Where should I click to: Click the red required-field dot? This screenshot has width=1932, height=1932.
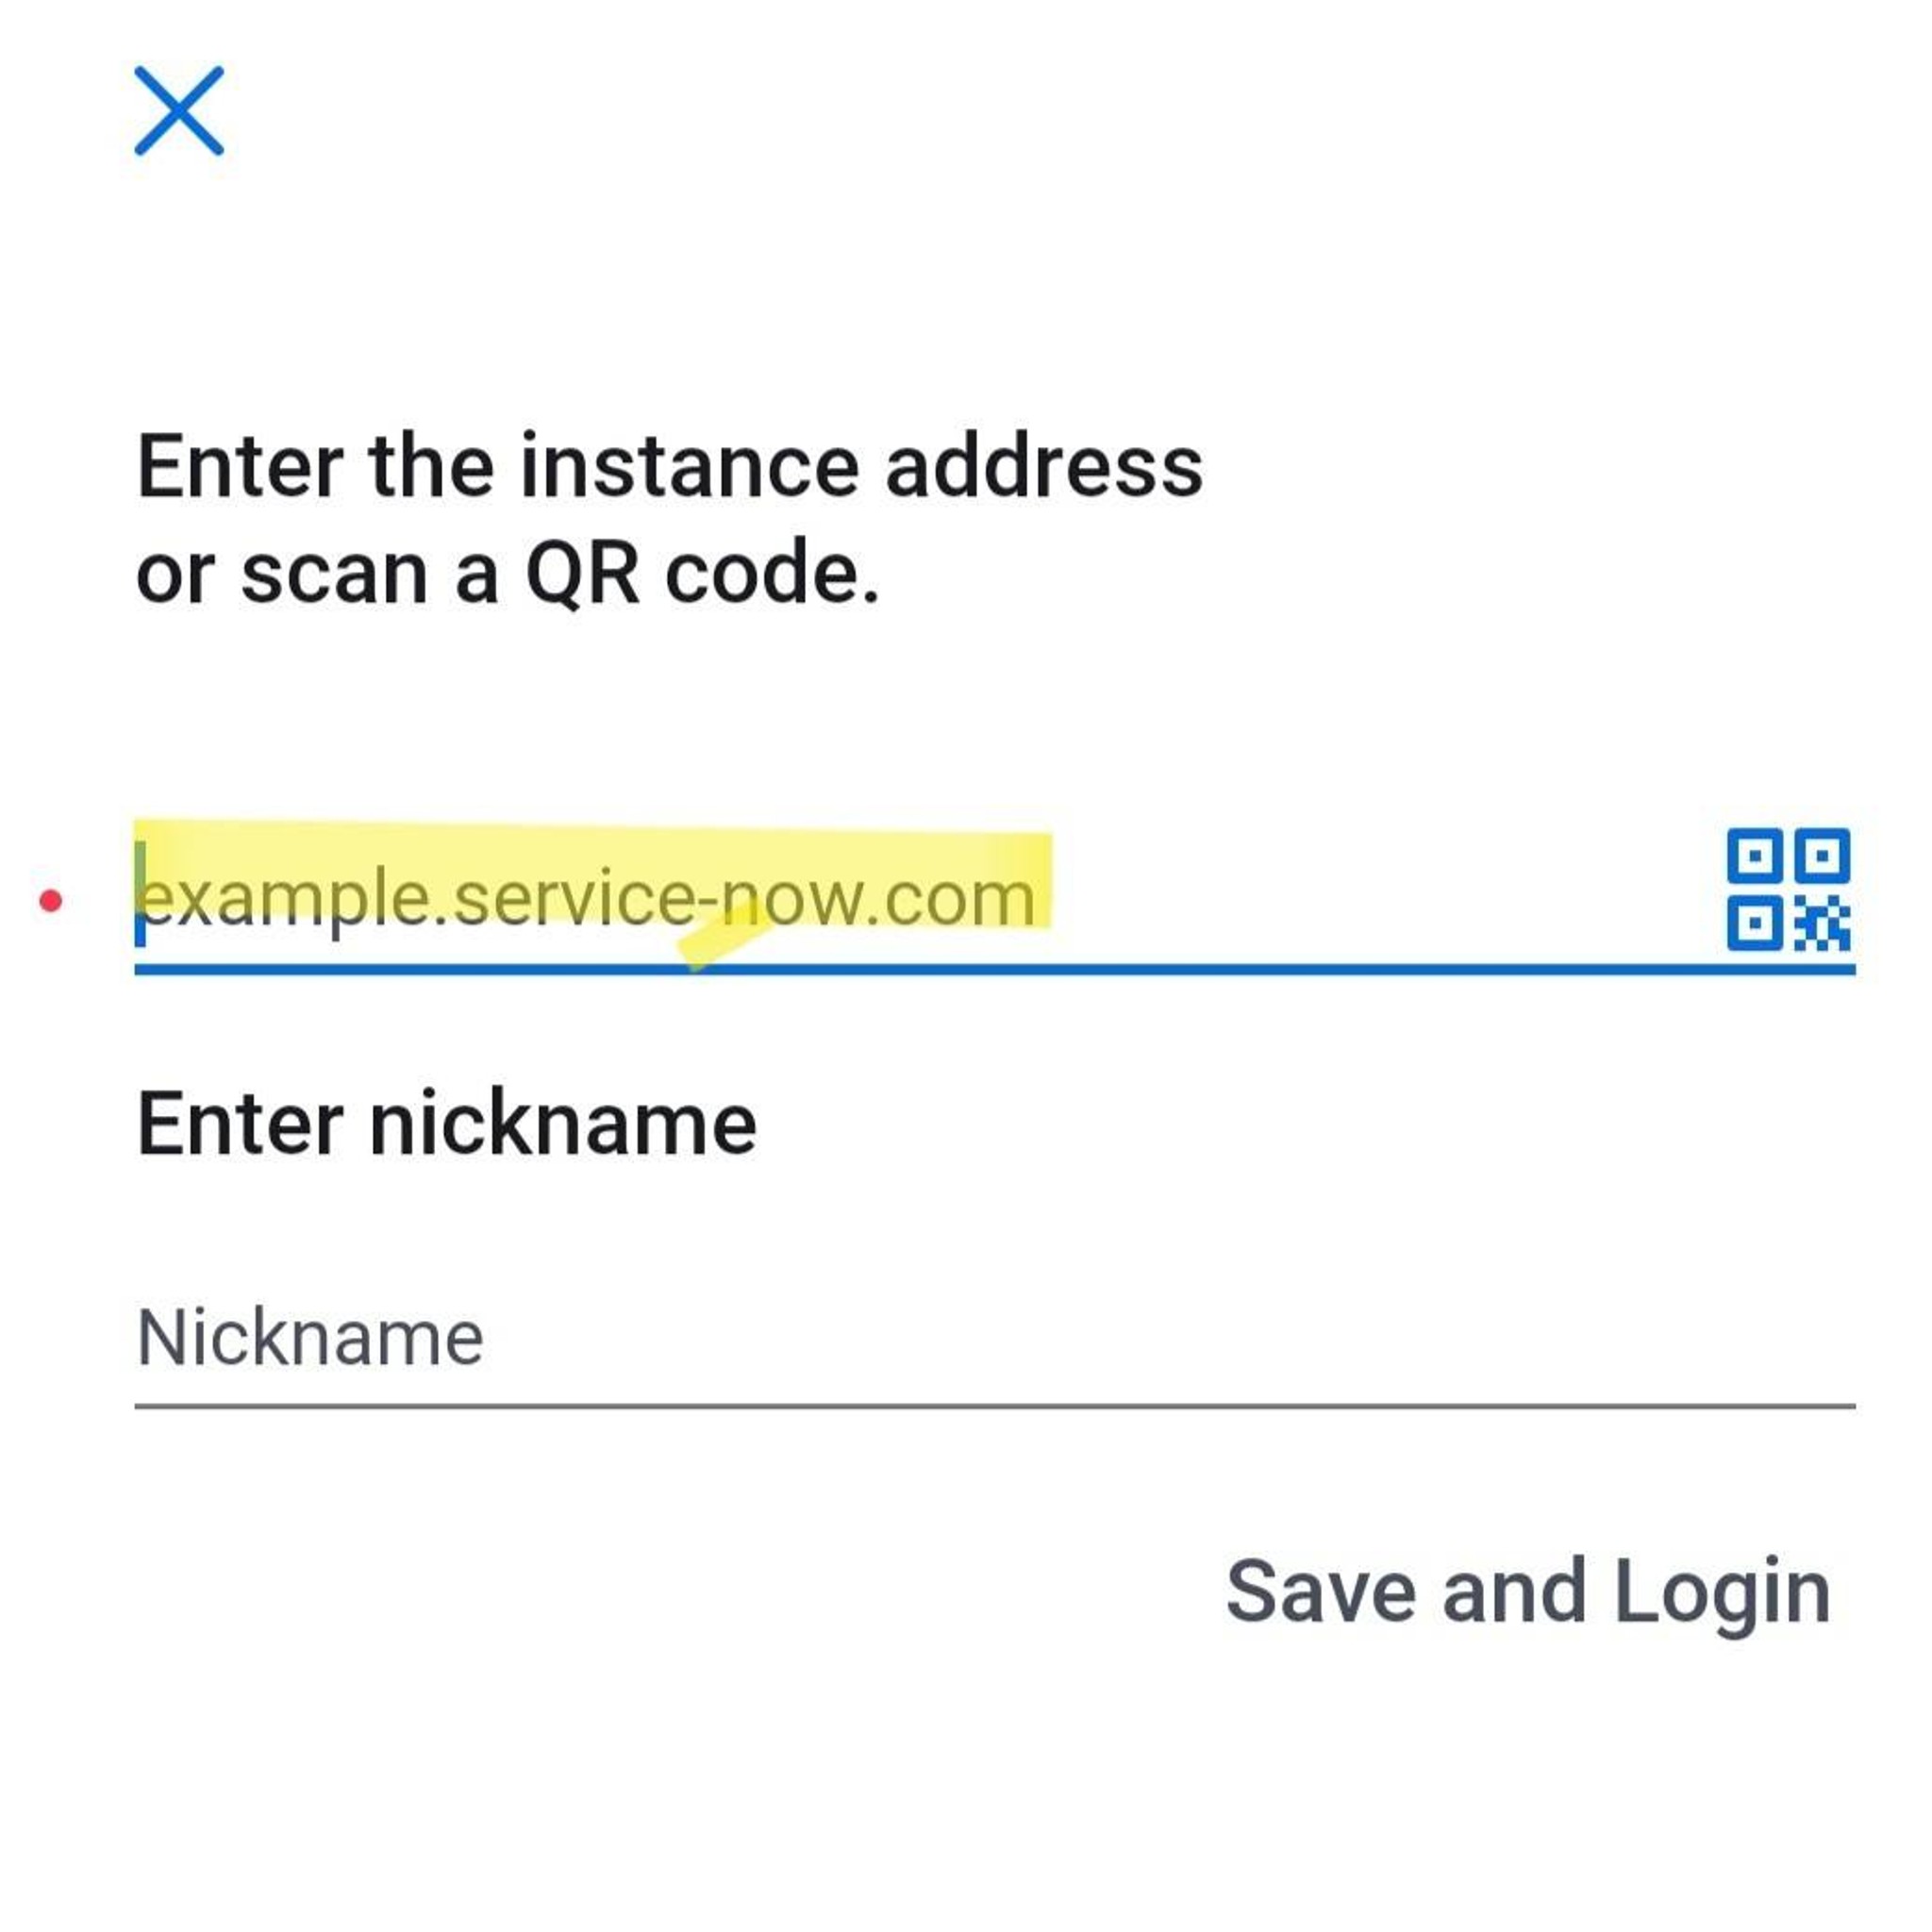click(x=51, y=901)
